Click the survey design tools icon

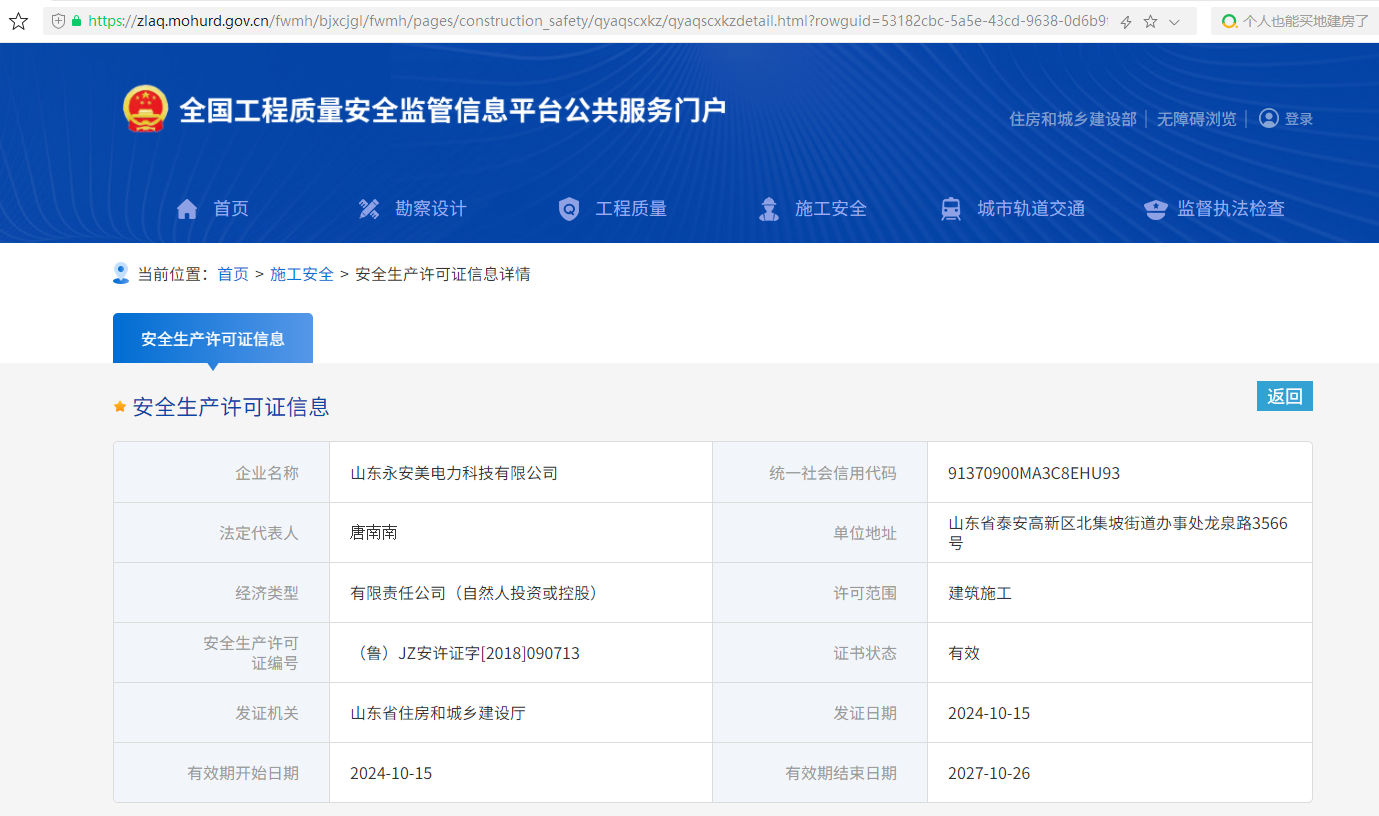point(369,209)
